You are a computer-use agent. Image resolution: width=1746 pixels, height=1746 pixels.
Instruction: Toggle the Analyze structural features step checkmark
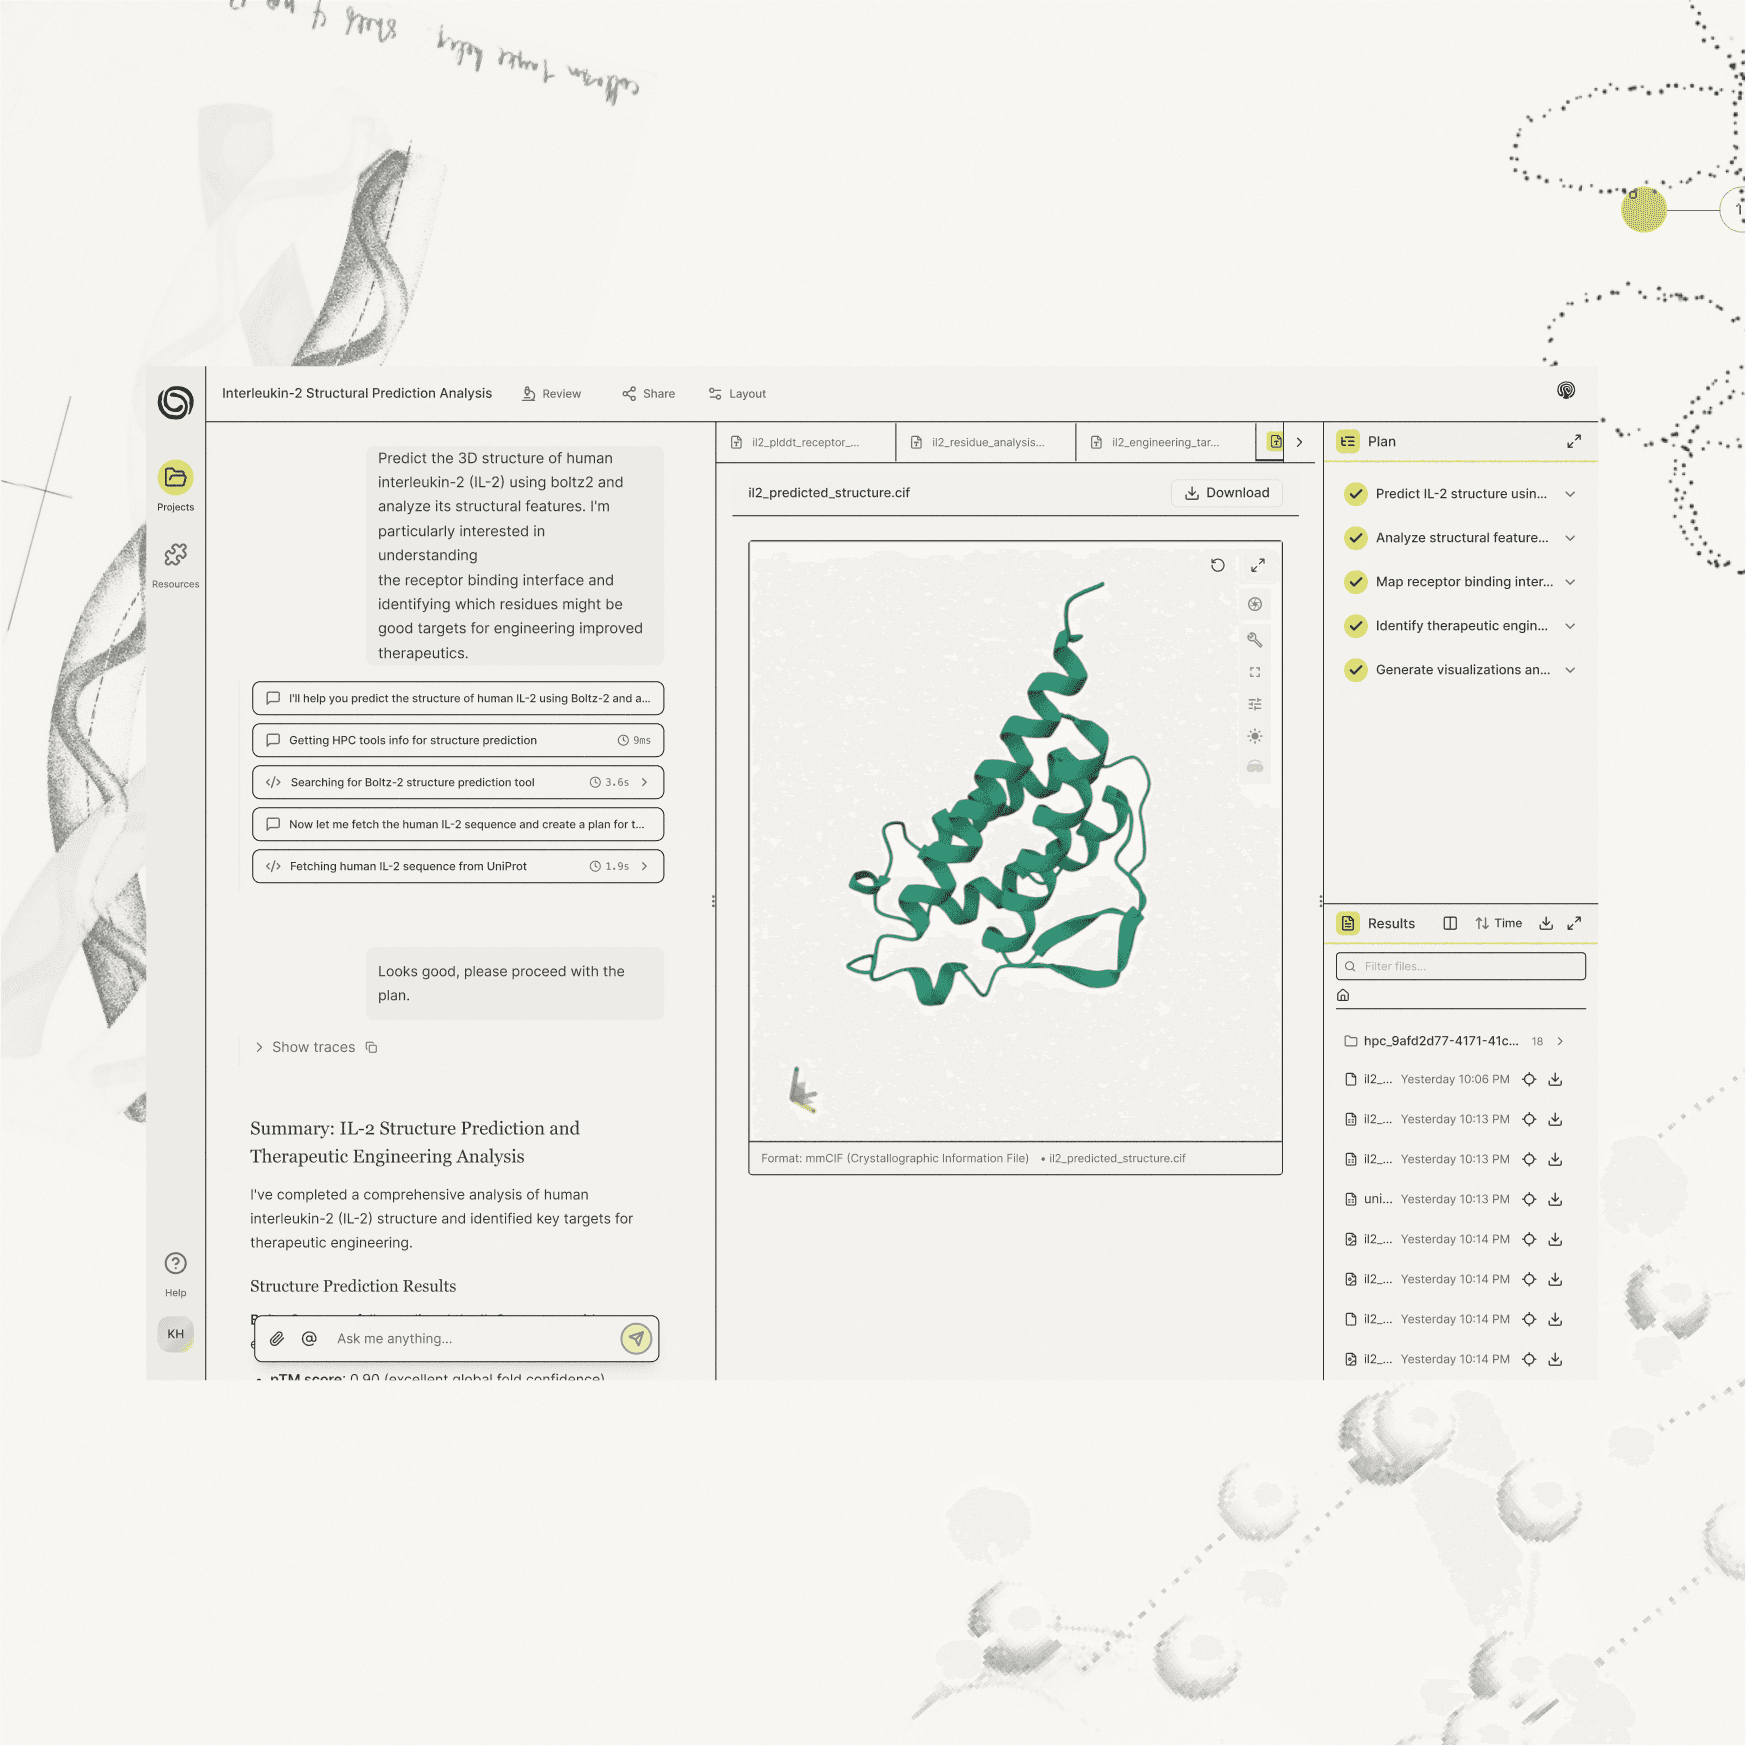[1356, 538]
